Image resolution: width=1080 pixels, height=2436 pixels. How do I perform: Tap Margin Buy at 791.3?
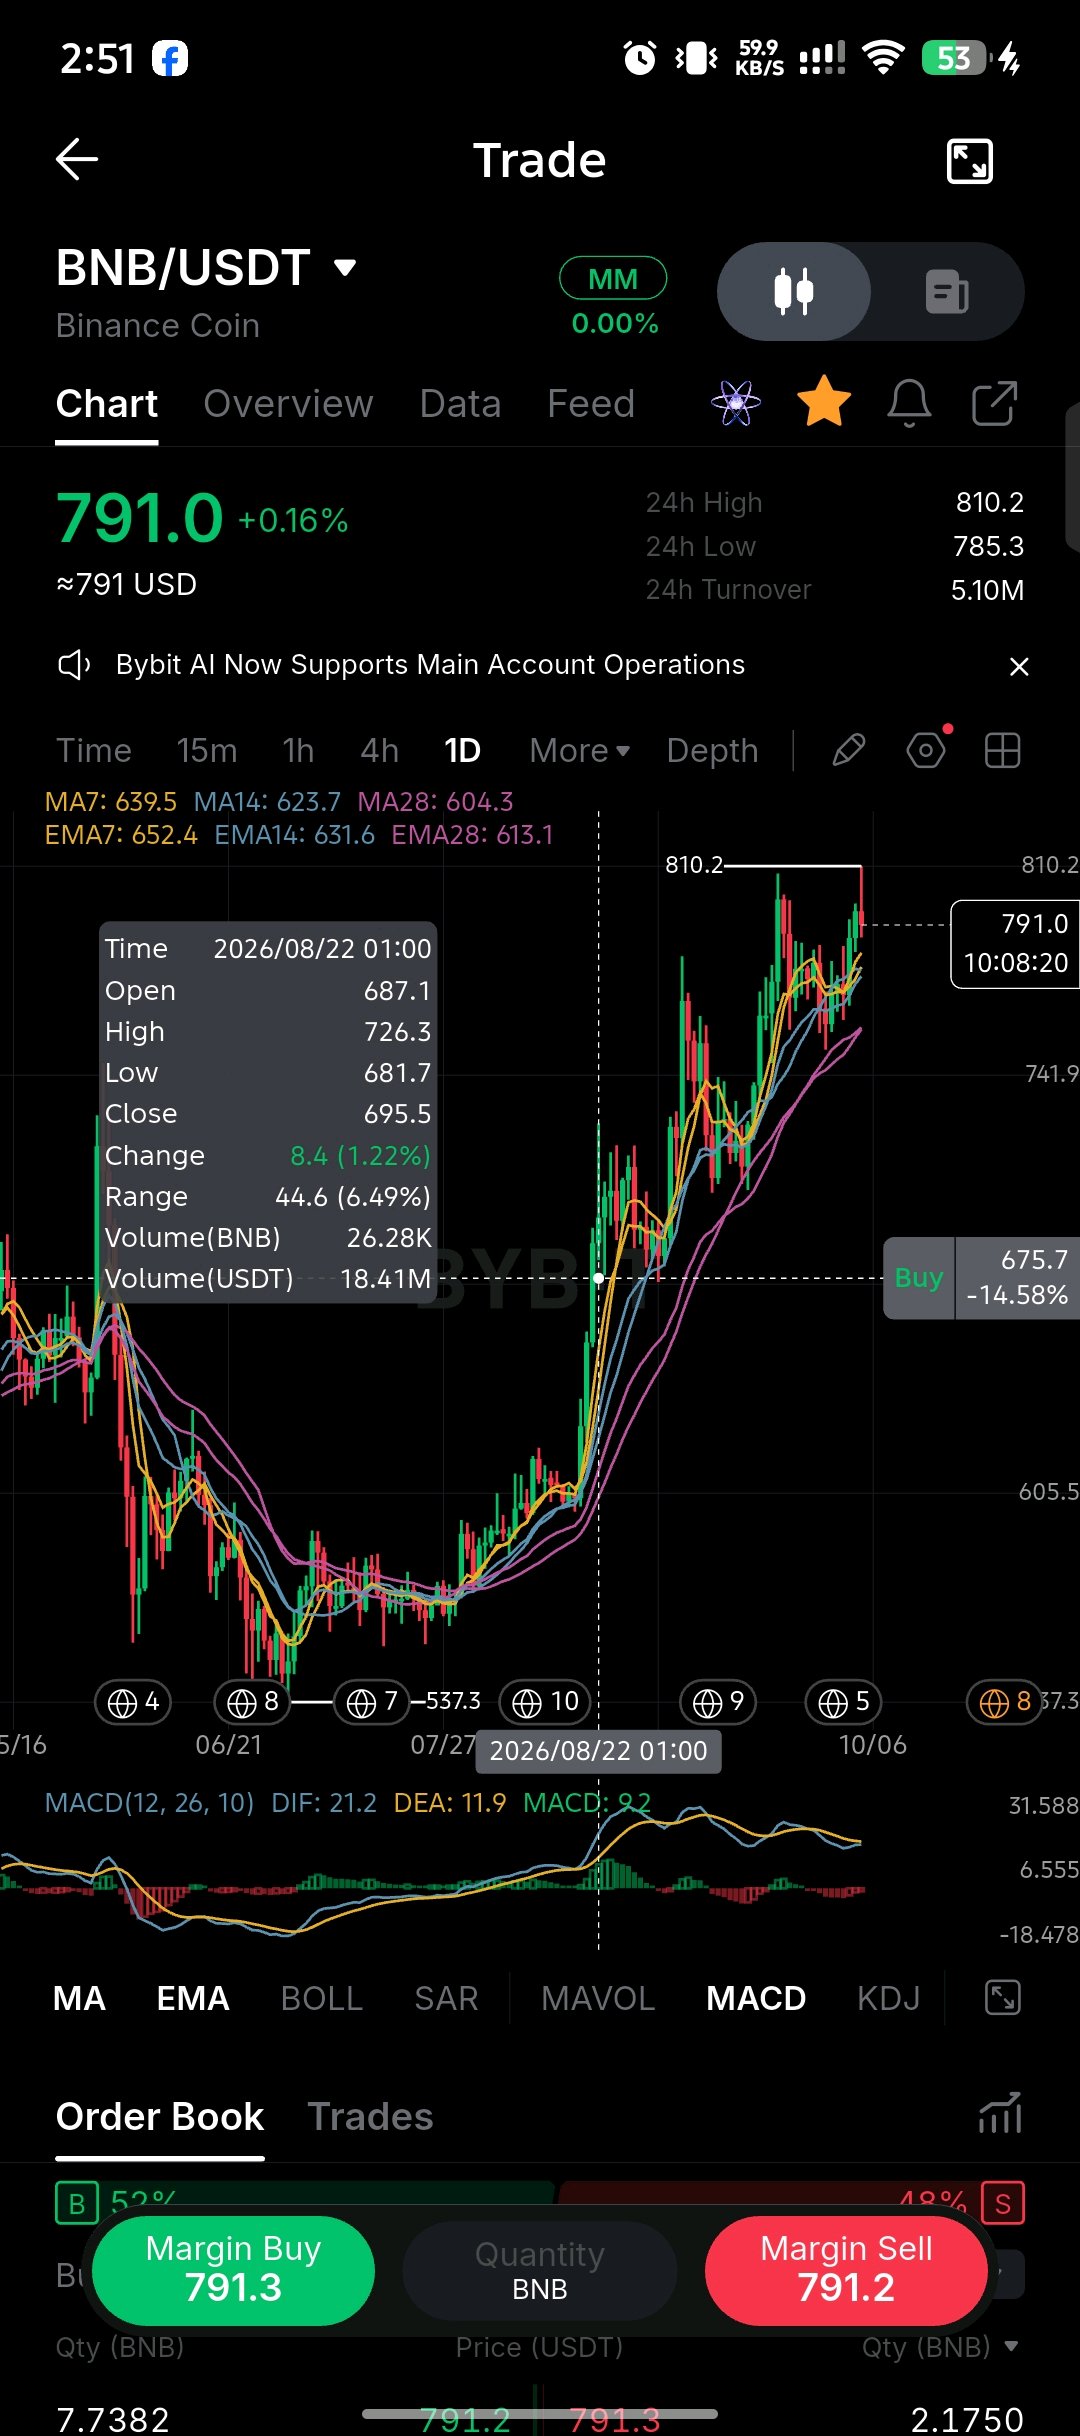[x=233, y=2271]
